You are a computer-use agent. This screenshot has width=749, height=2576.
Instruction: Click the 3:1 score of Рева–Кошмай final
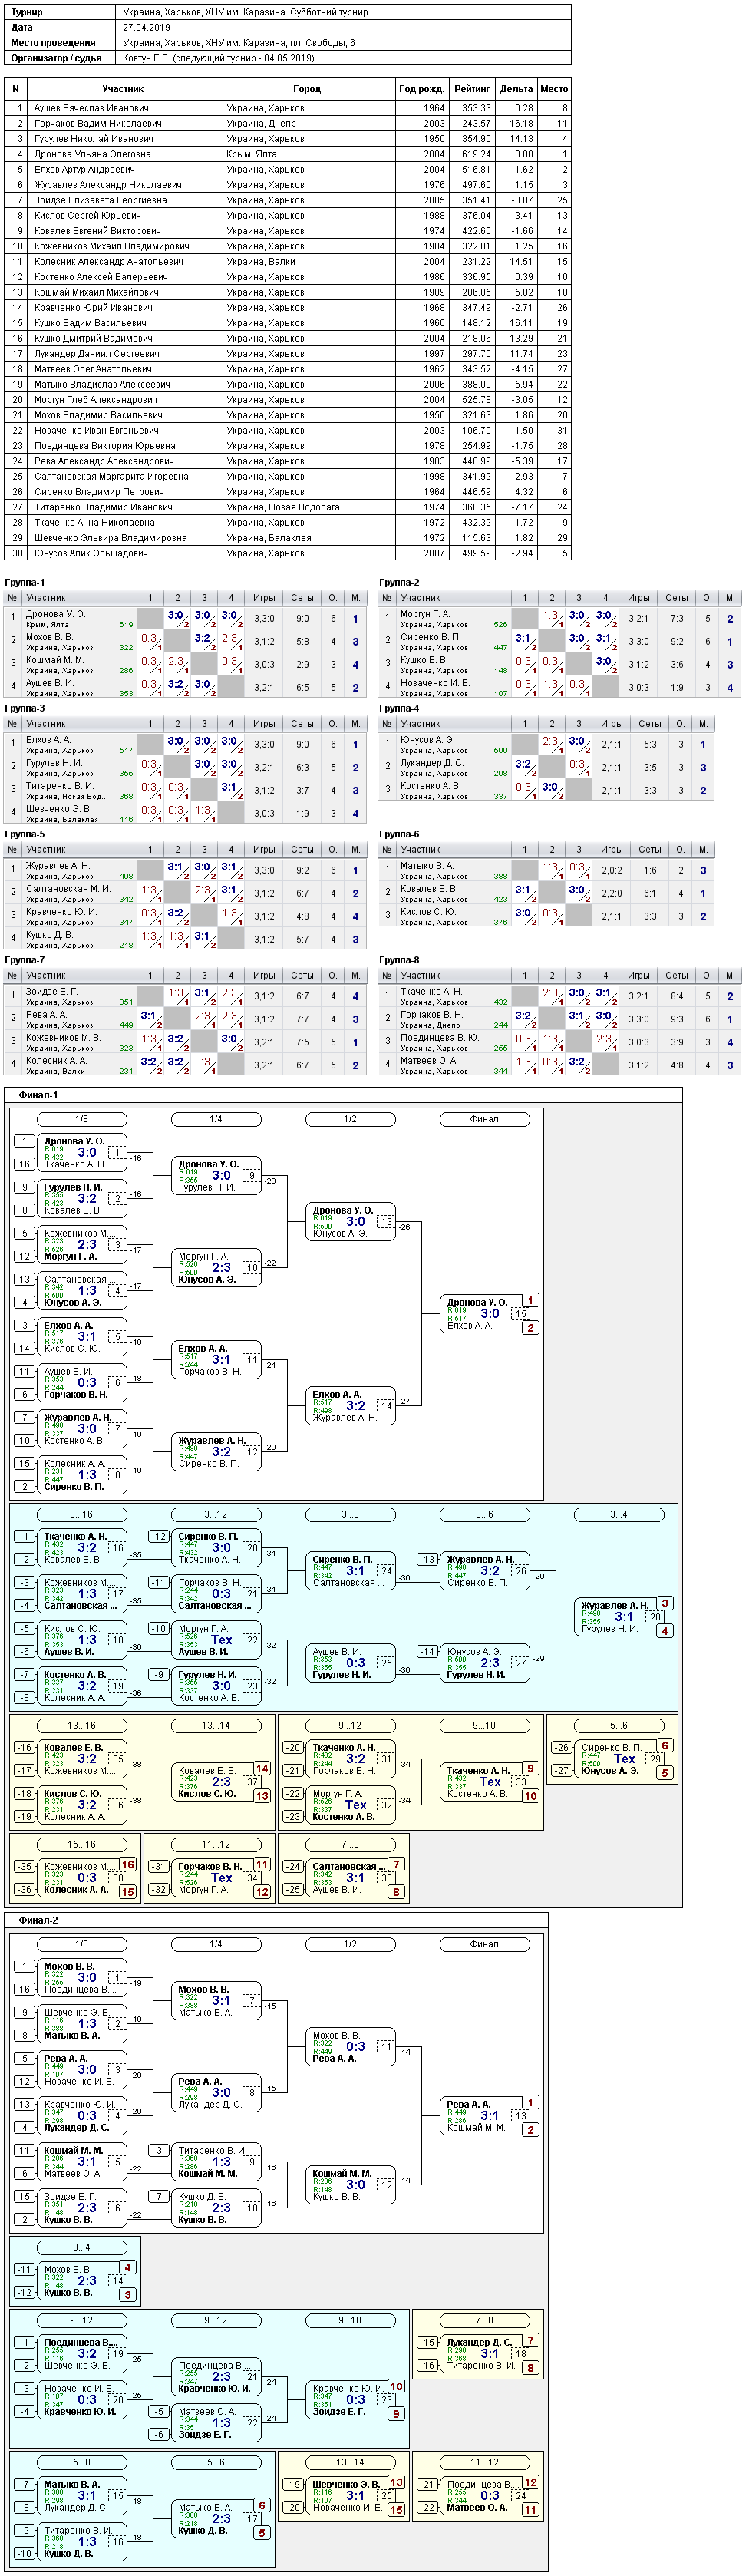[x=490, y=2116]
